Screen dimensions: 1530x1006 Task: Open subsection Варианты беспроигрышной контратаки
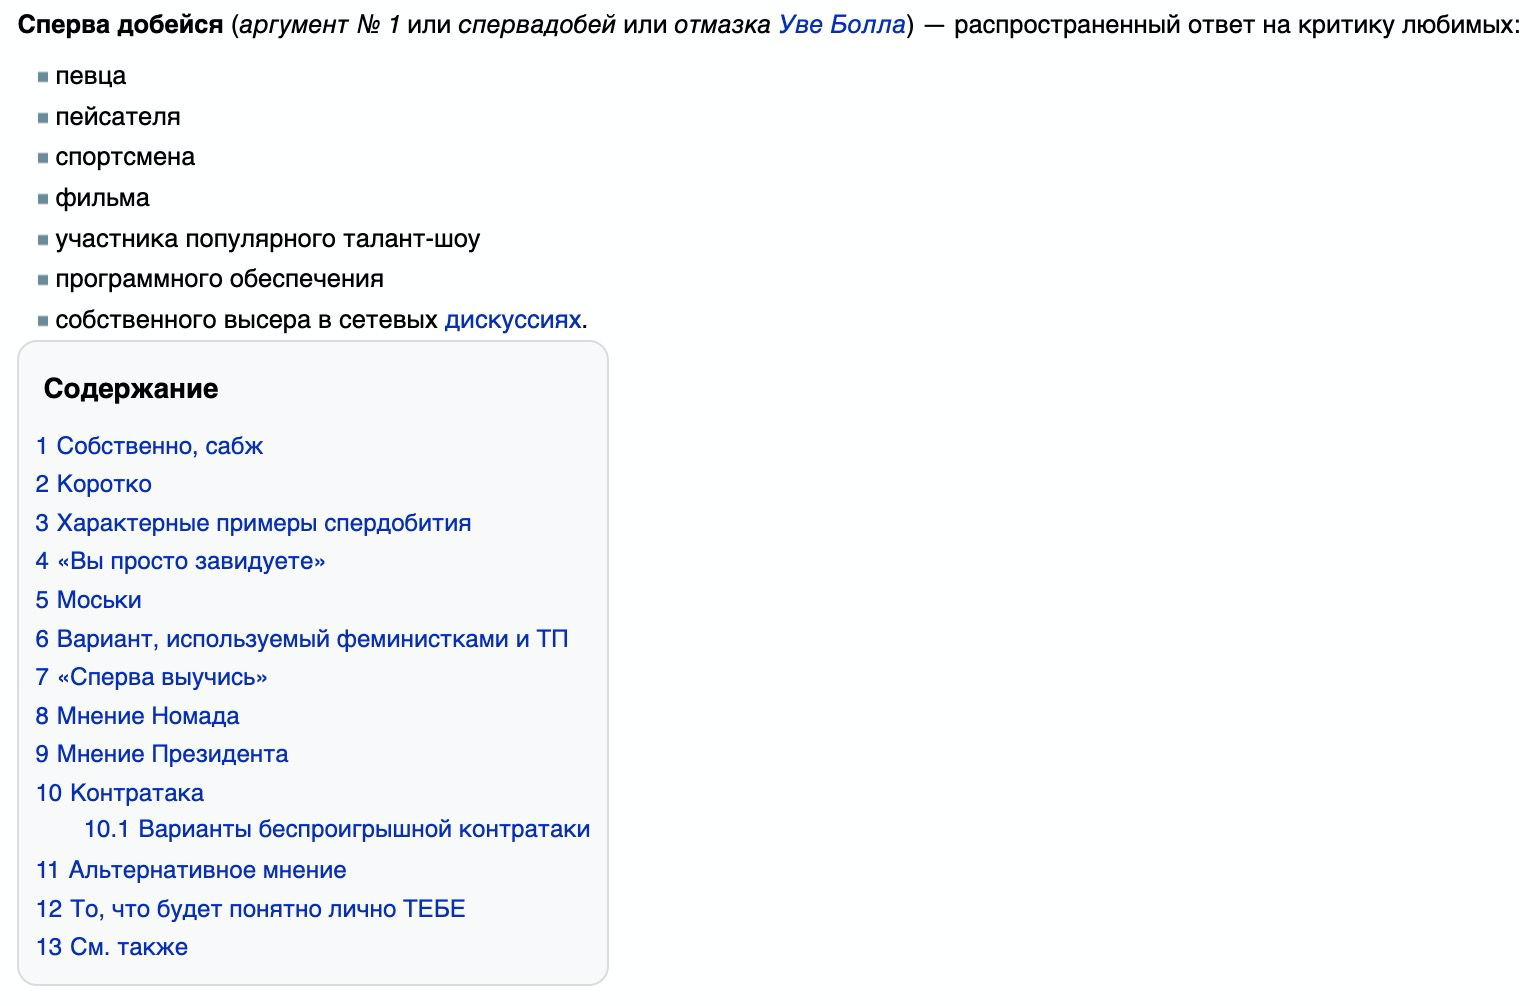pos(337,829)
